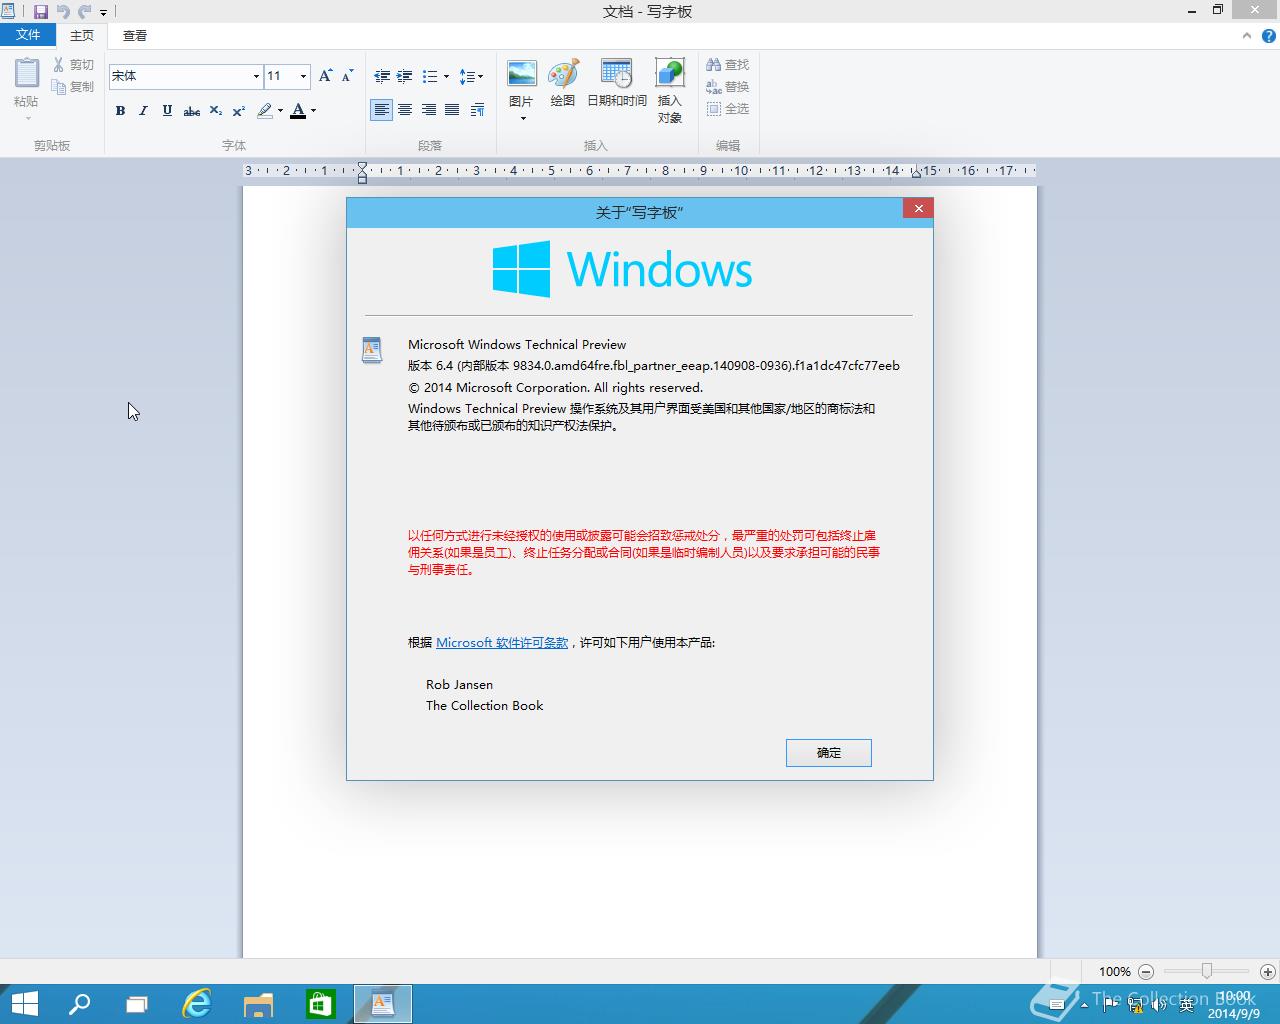Toggle Italic formatting

tap(143, 111)
